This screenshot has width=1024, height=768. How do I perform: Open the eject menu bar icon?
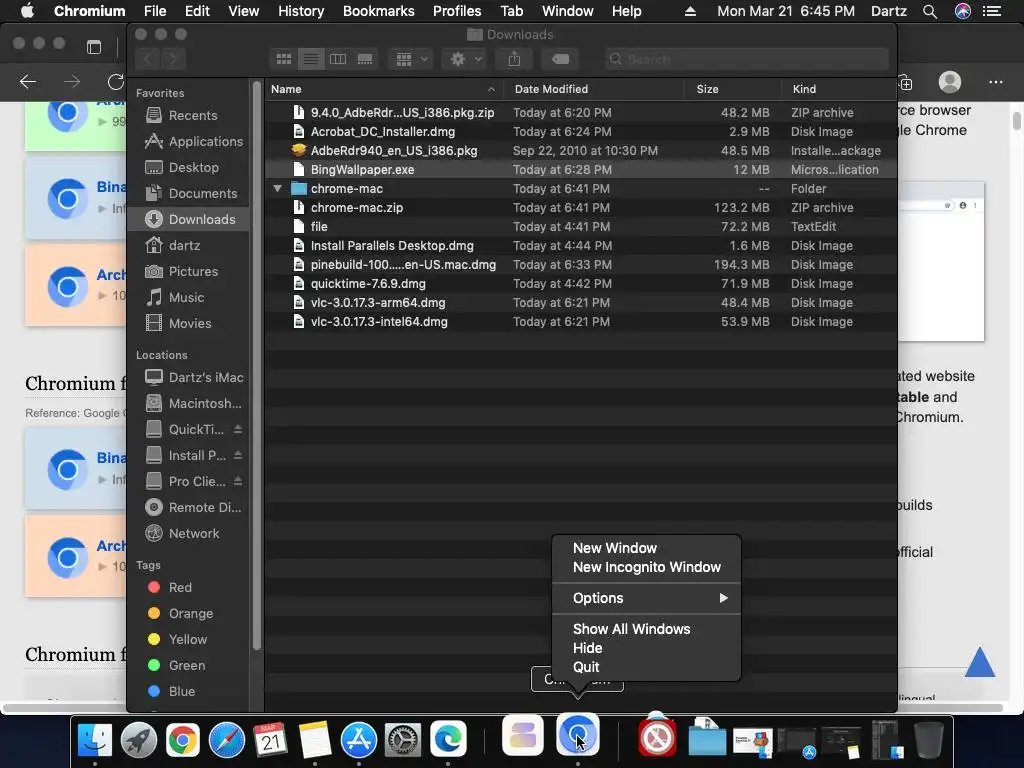tap(690, 11)
